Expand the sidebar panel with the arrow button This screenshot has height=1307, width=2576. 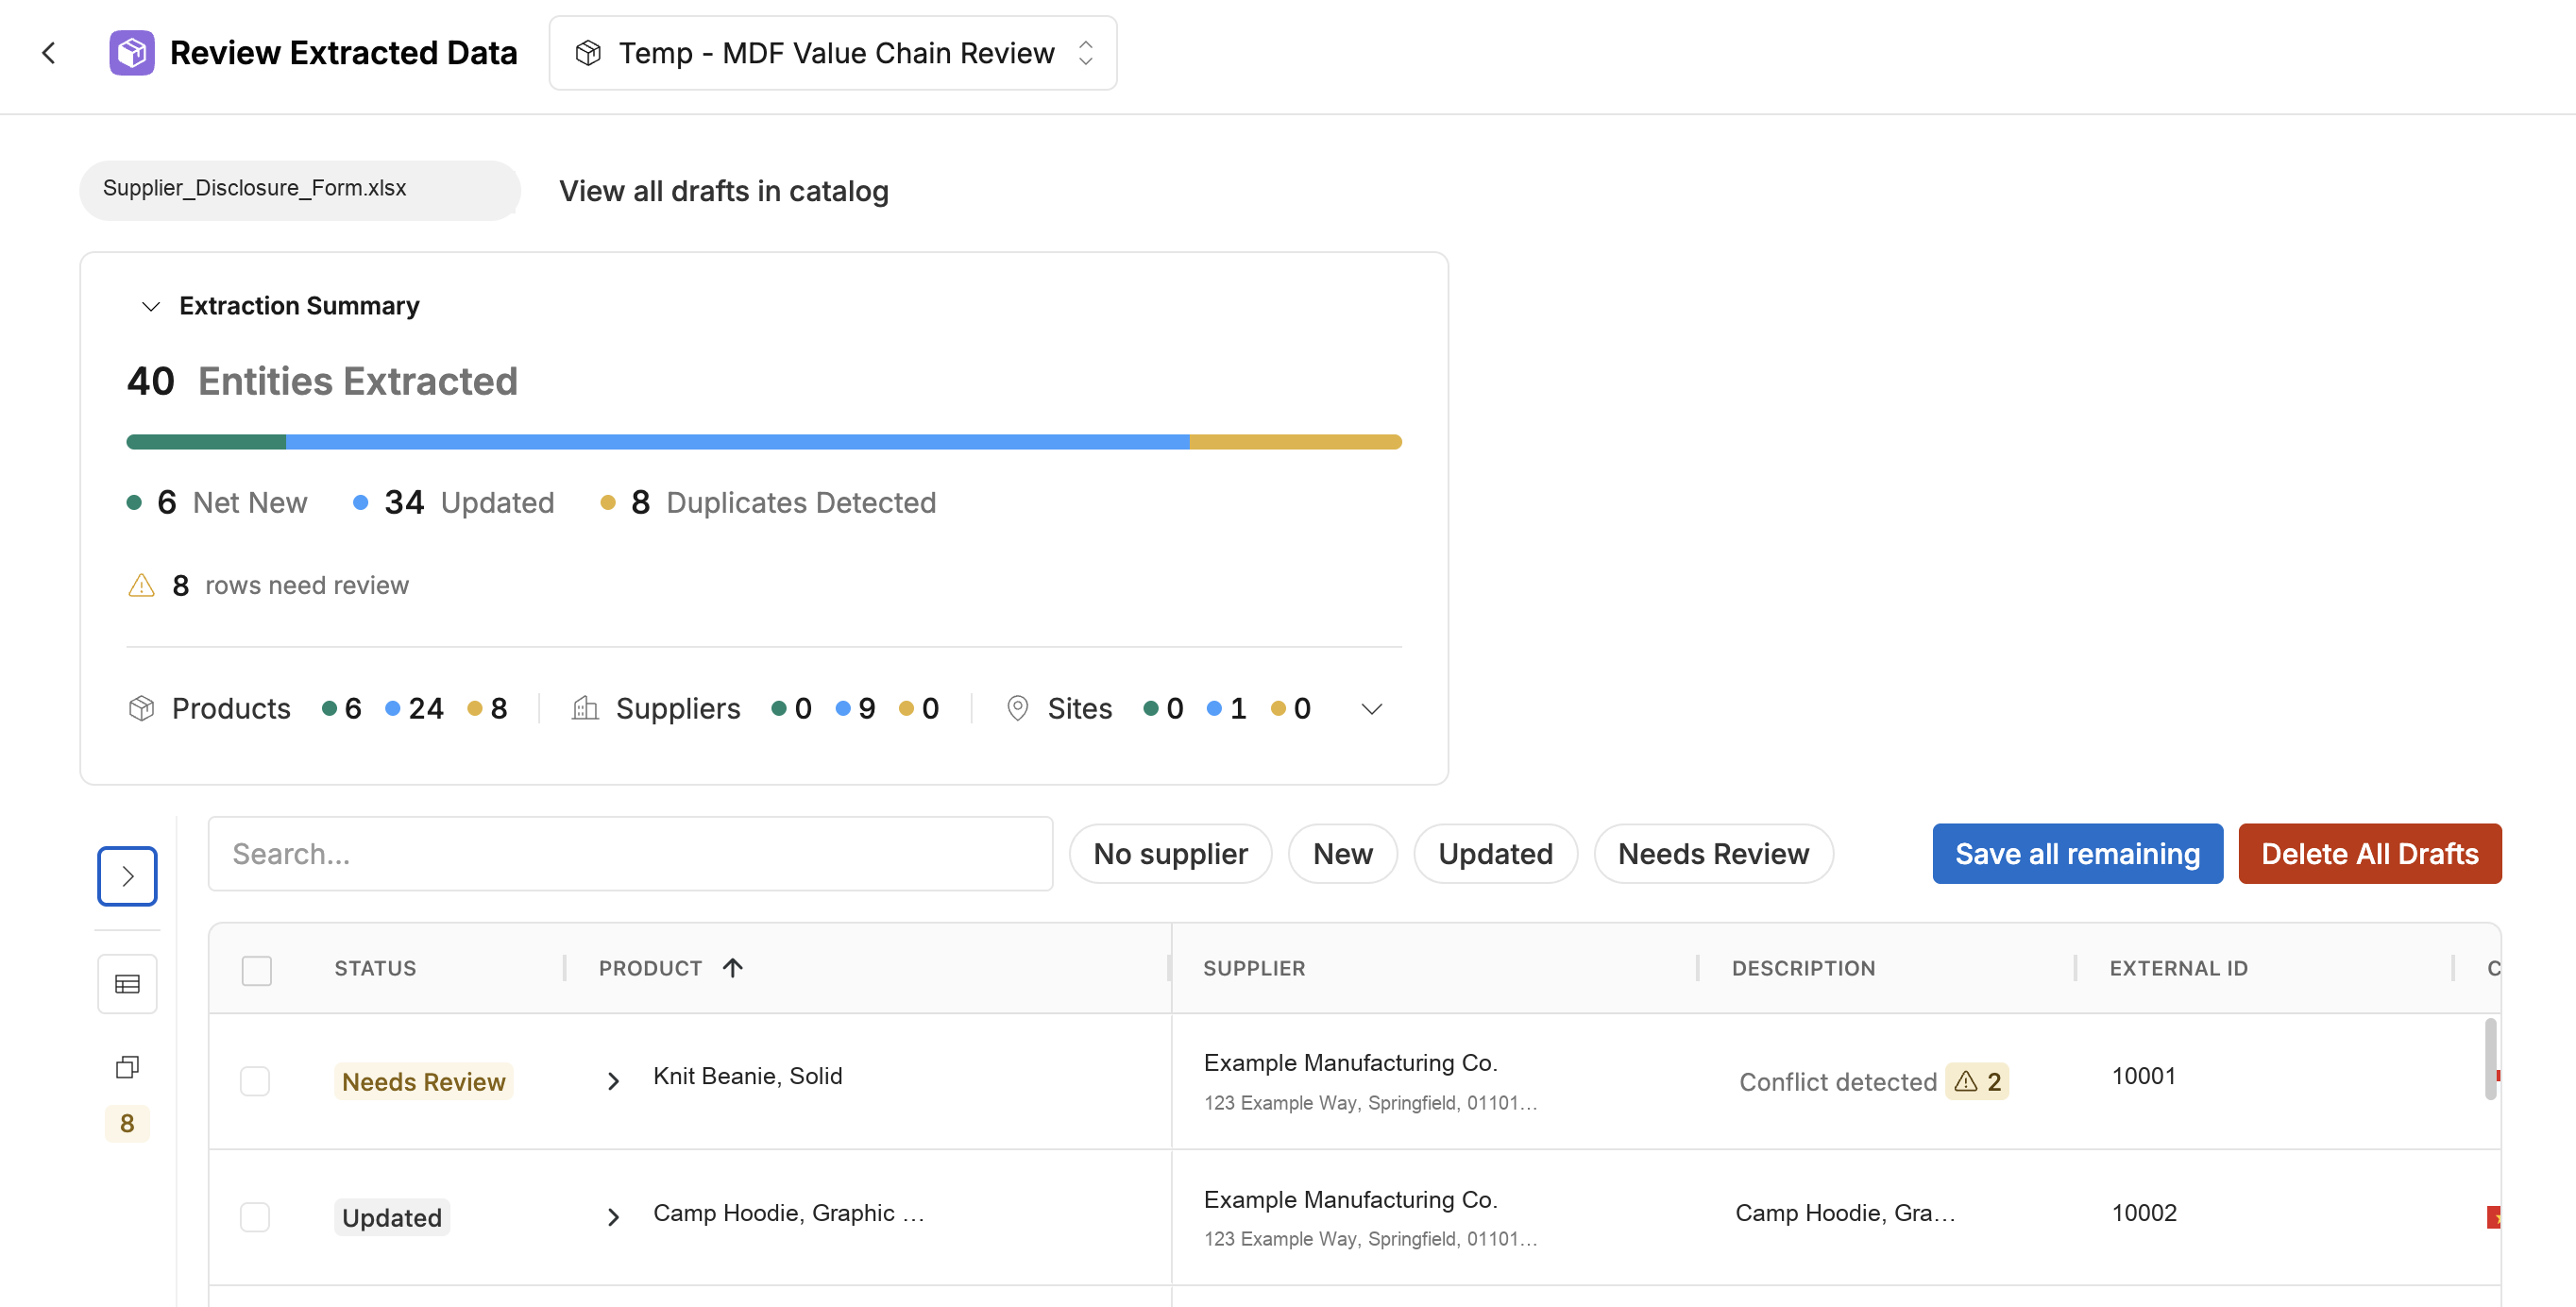127,876
